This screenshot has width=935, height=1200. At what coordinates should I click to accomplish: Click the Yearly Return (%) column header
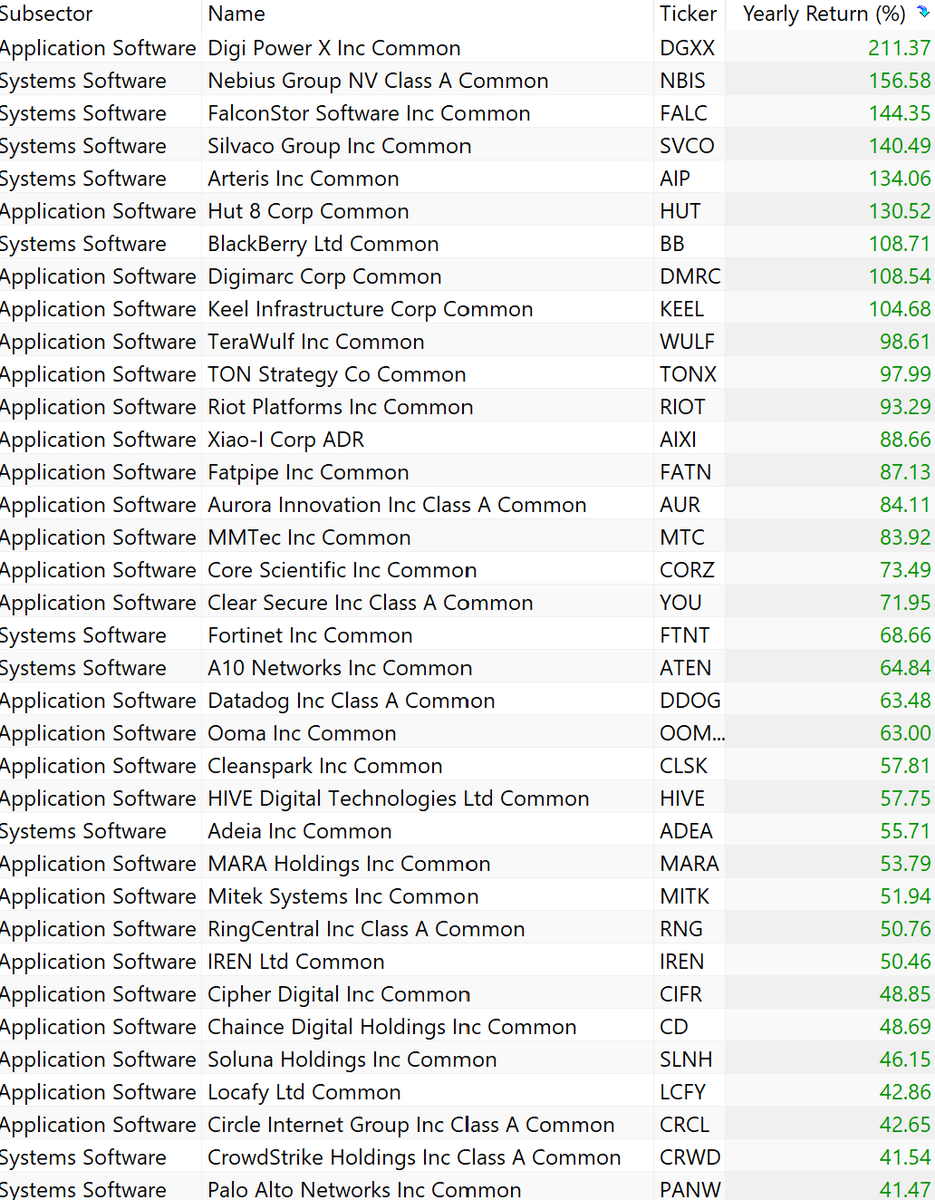824,14
